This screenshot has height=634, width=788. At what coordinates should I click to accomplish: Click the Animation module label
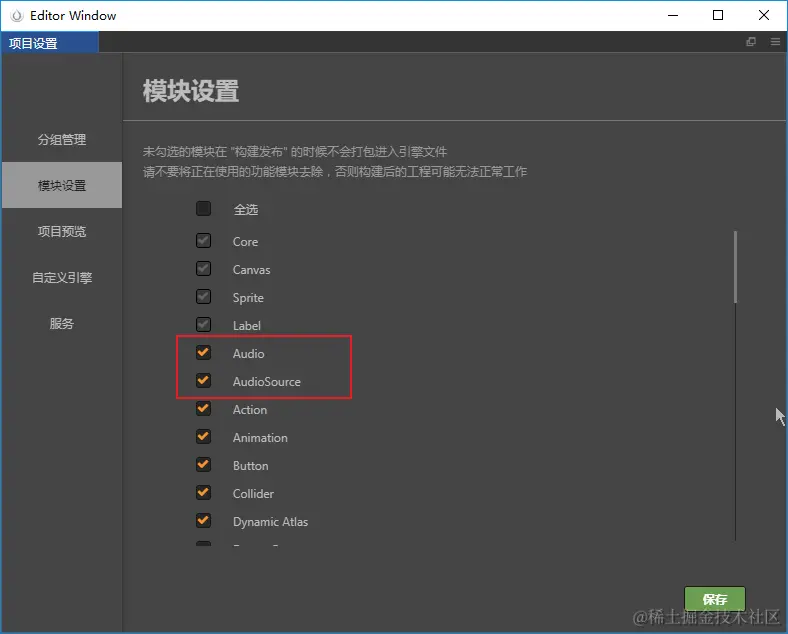pos(260,438)
